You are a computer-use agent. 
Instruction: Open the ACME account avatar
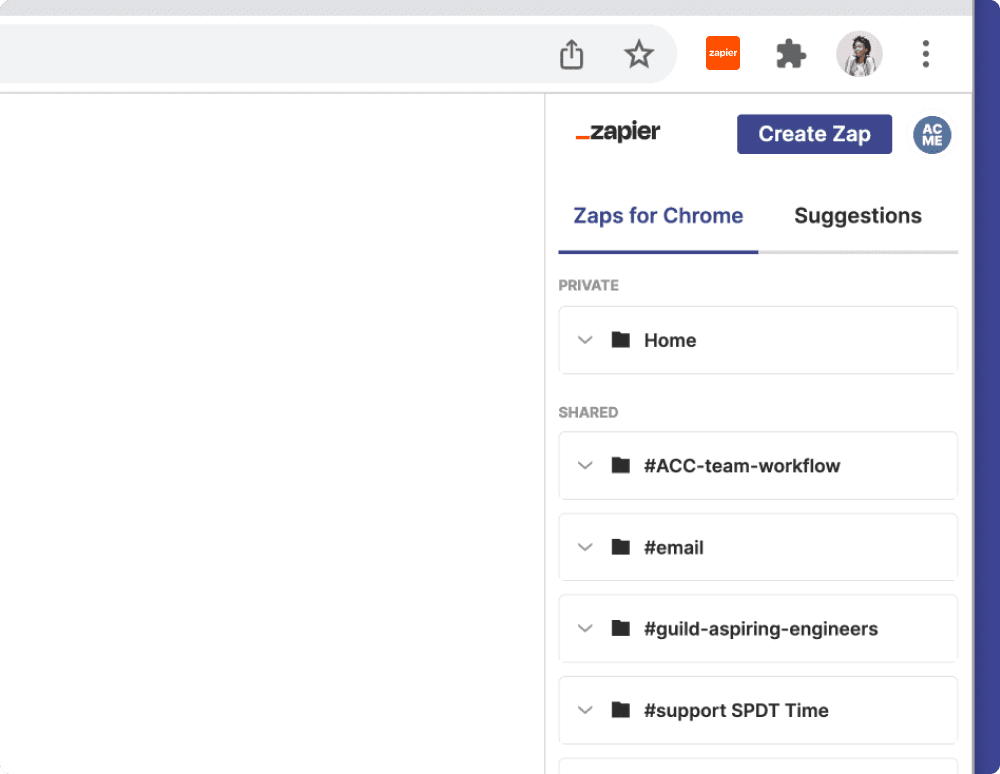(931, 135)
